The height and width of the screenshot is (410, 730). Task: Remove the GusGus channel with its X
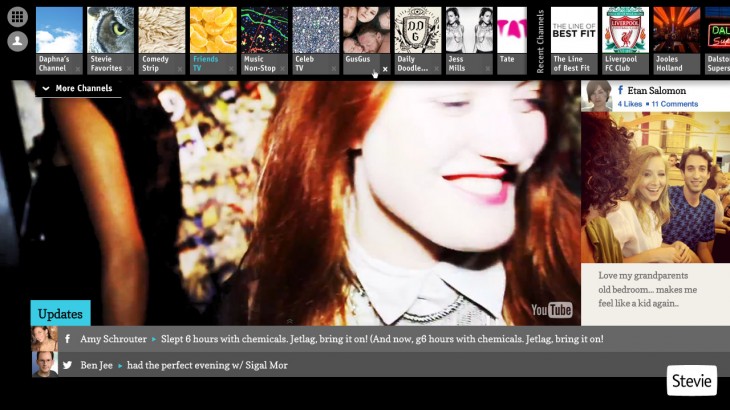point(385,69)
